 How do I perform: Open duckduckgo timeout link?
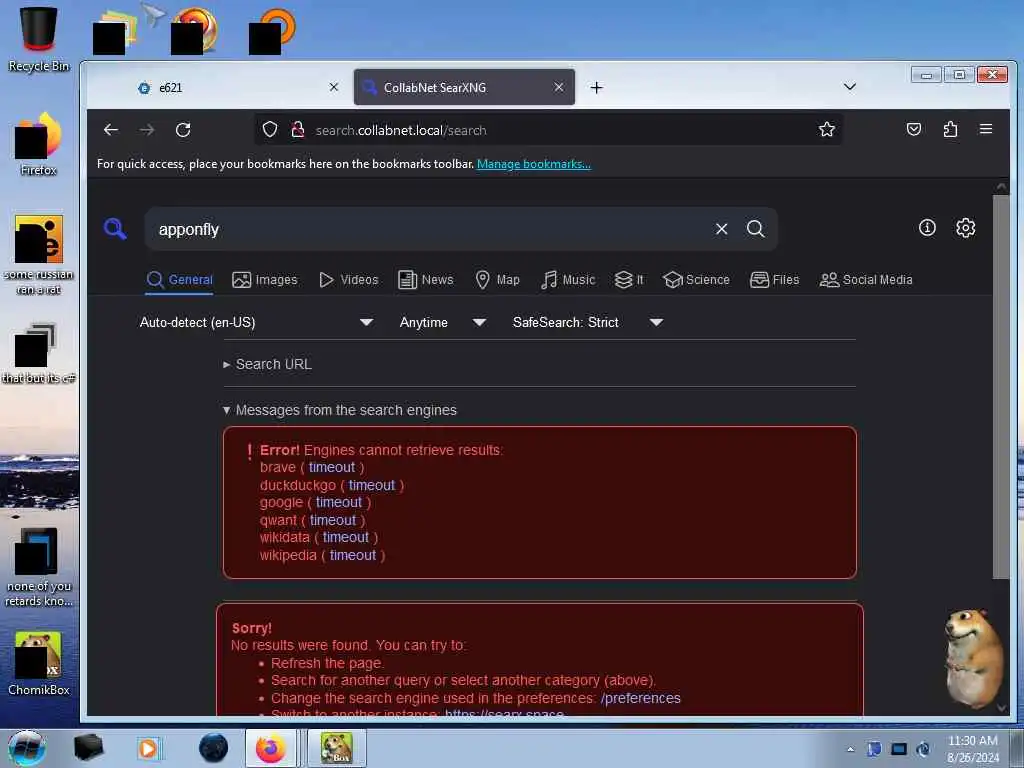pyautogui.click(x=372, y=485)
